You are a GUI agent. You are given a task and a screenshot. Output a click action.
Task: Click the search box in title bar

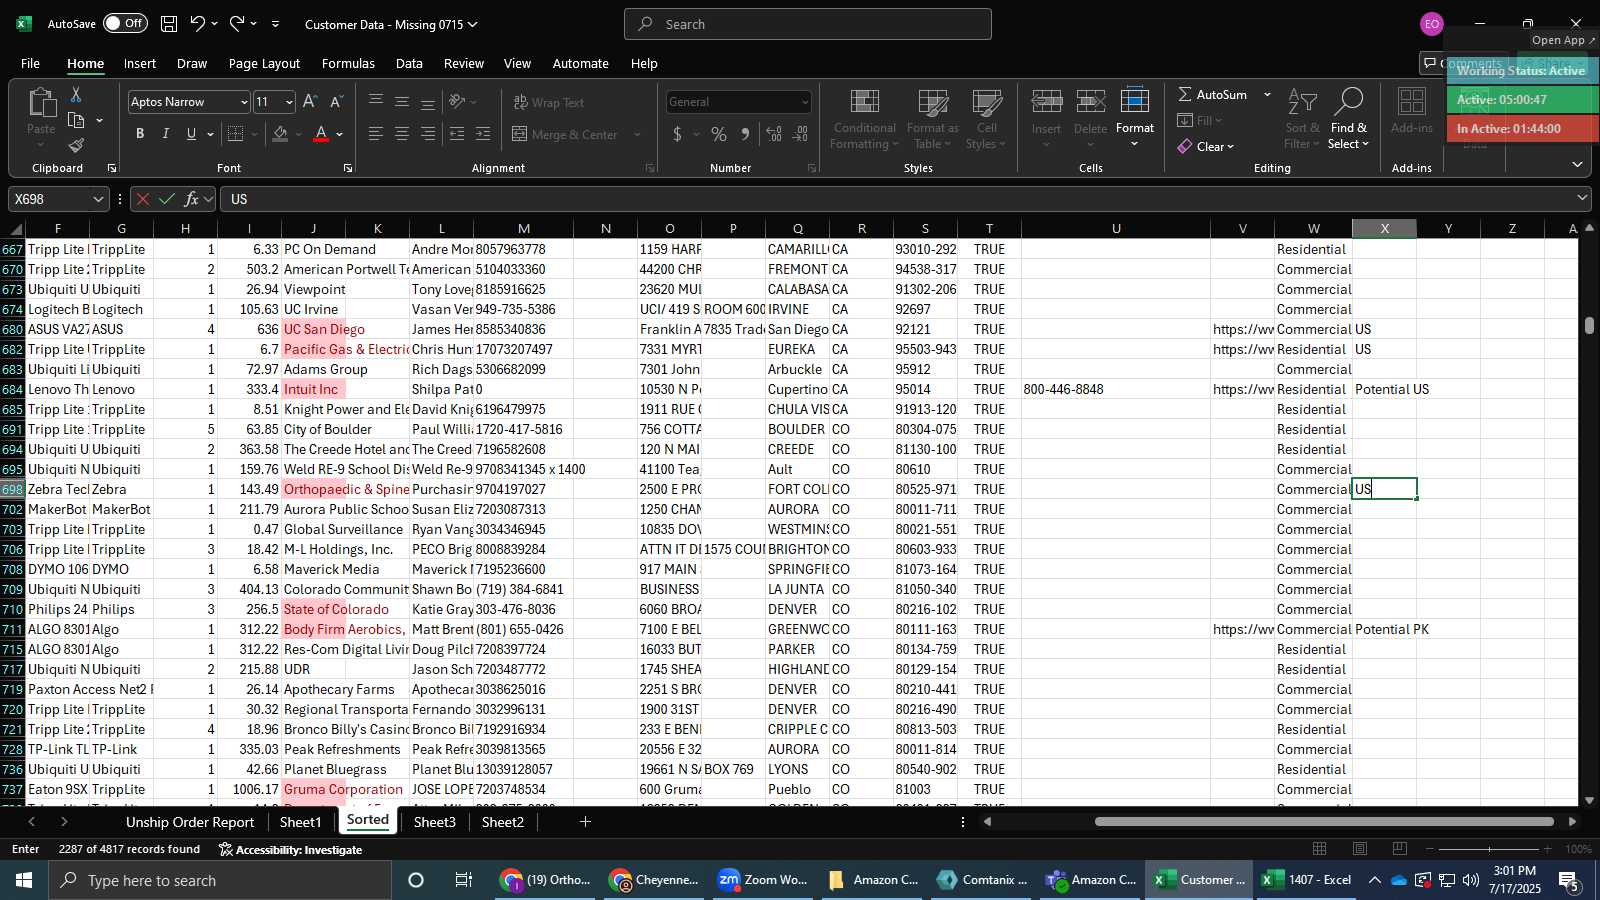(808, 24)
